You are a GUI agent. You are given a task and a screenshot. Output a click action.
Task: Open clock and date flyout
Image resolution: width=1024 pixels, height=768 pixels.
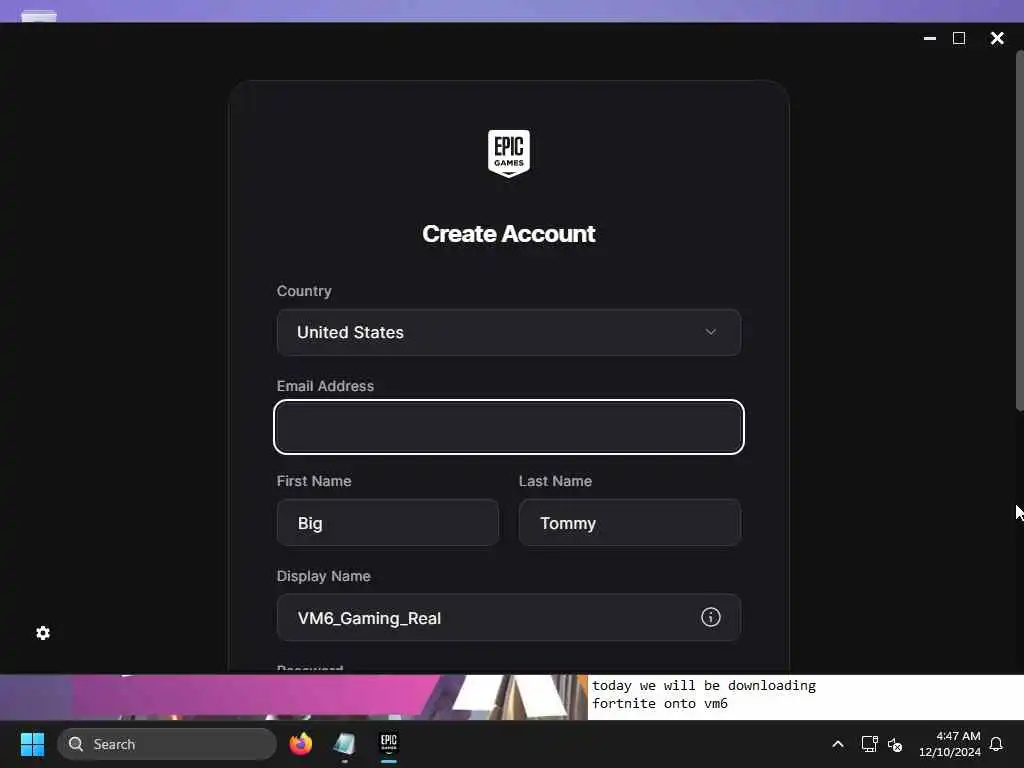click(x=950, y=744)
